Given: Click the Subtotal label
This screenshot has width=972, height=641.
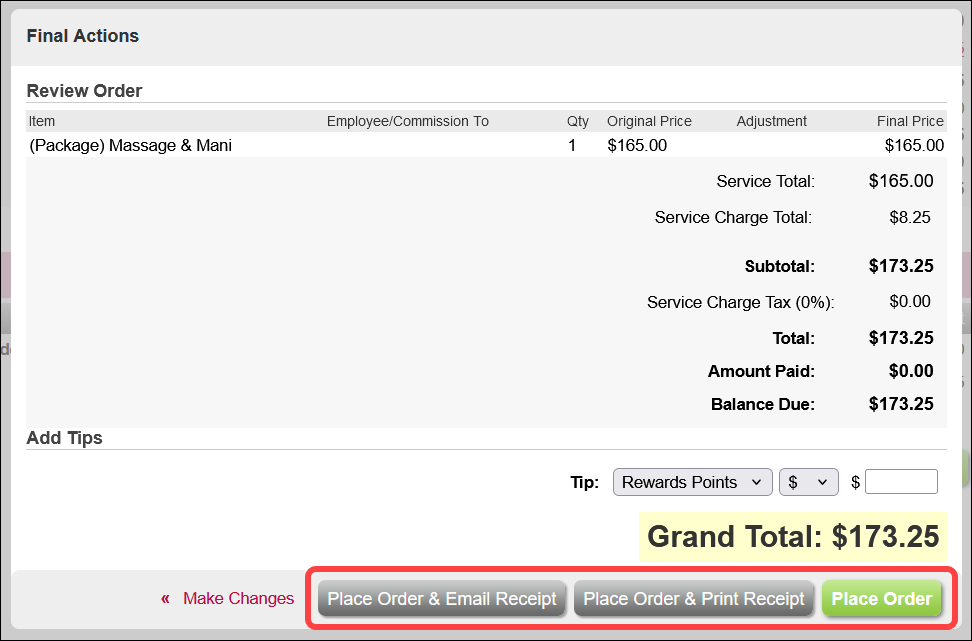Looking at the screenshot, I should pos(779,266).
